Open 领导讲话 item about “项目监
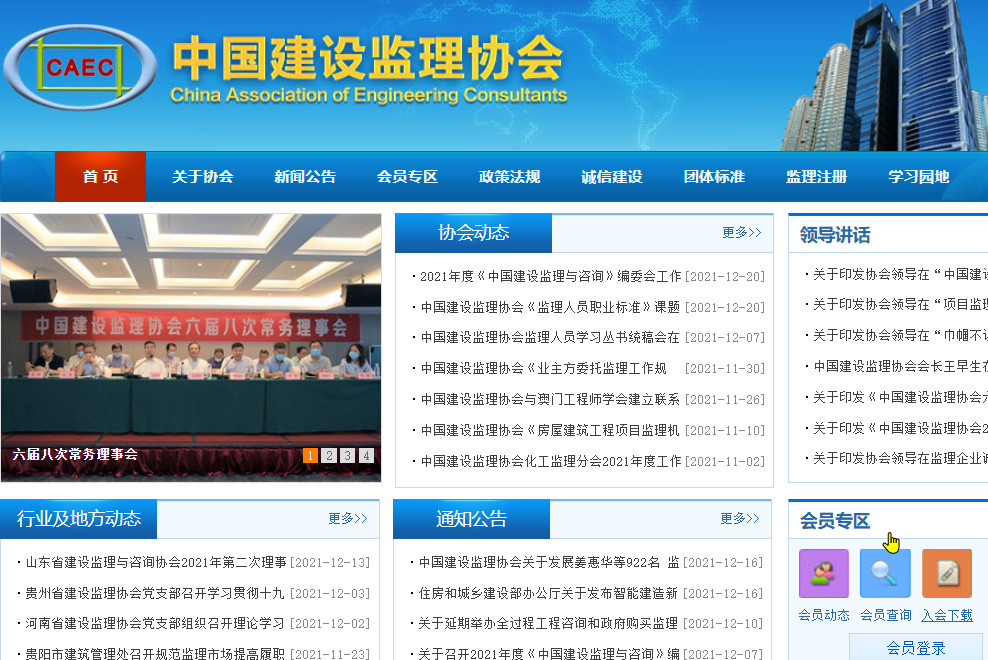Screen dimensions: 988x660 pyautogui.click(x=900, y=304)
